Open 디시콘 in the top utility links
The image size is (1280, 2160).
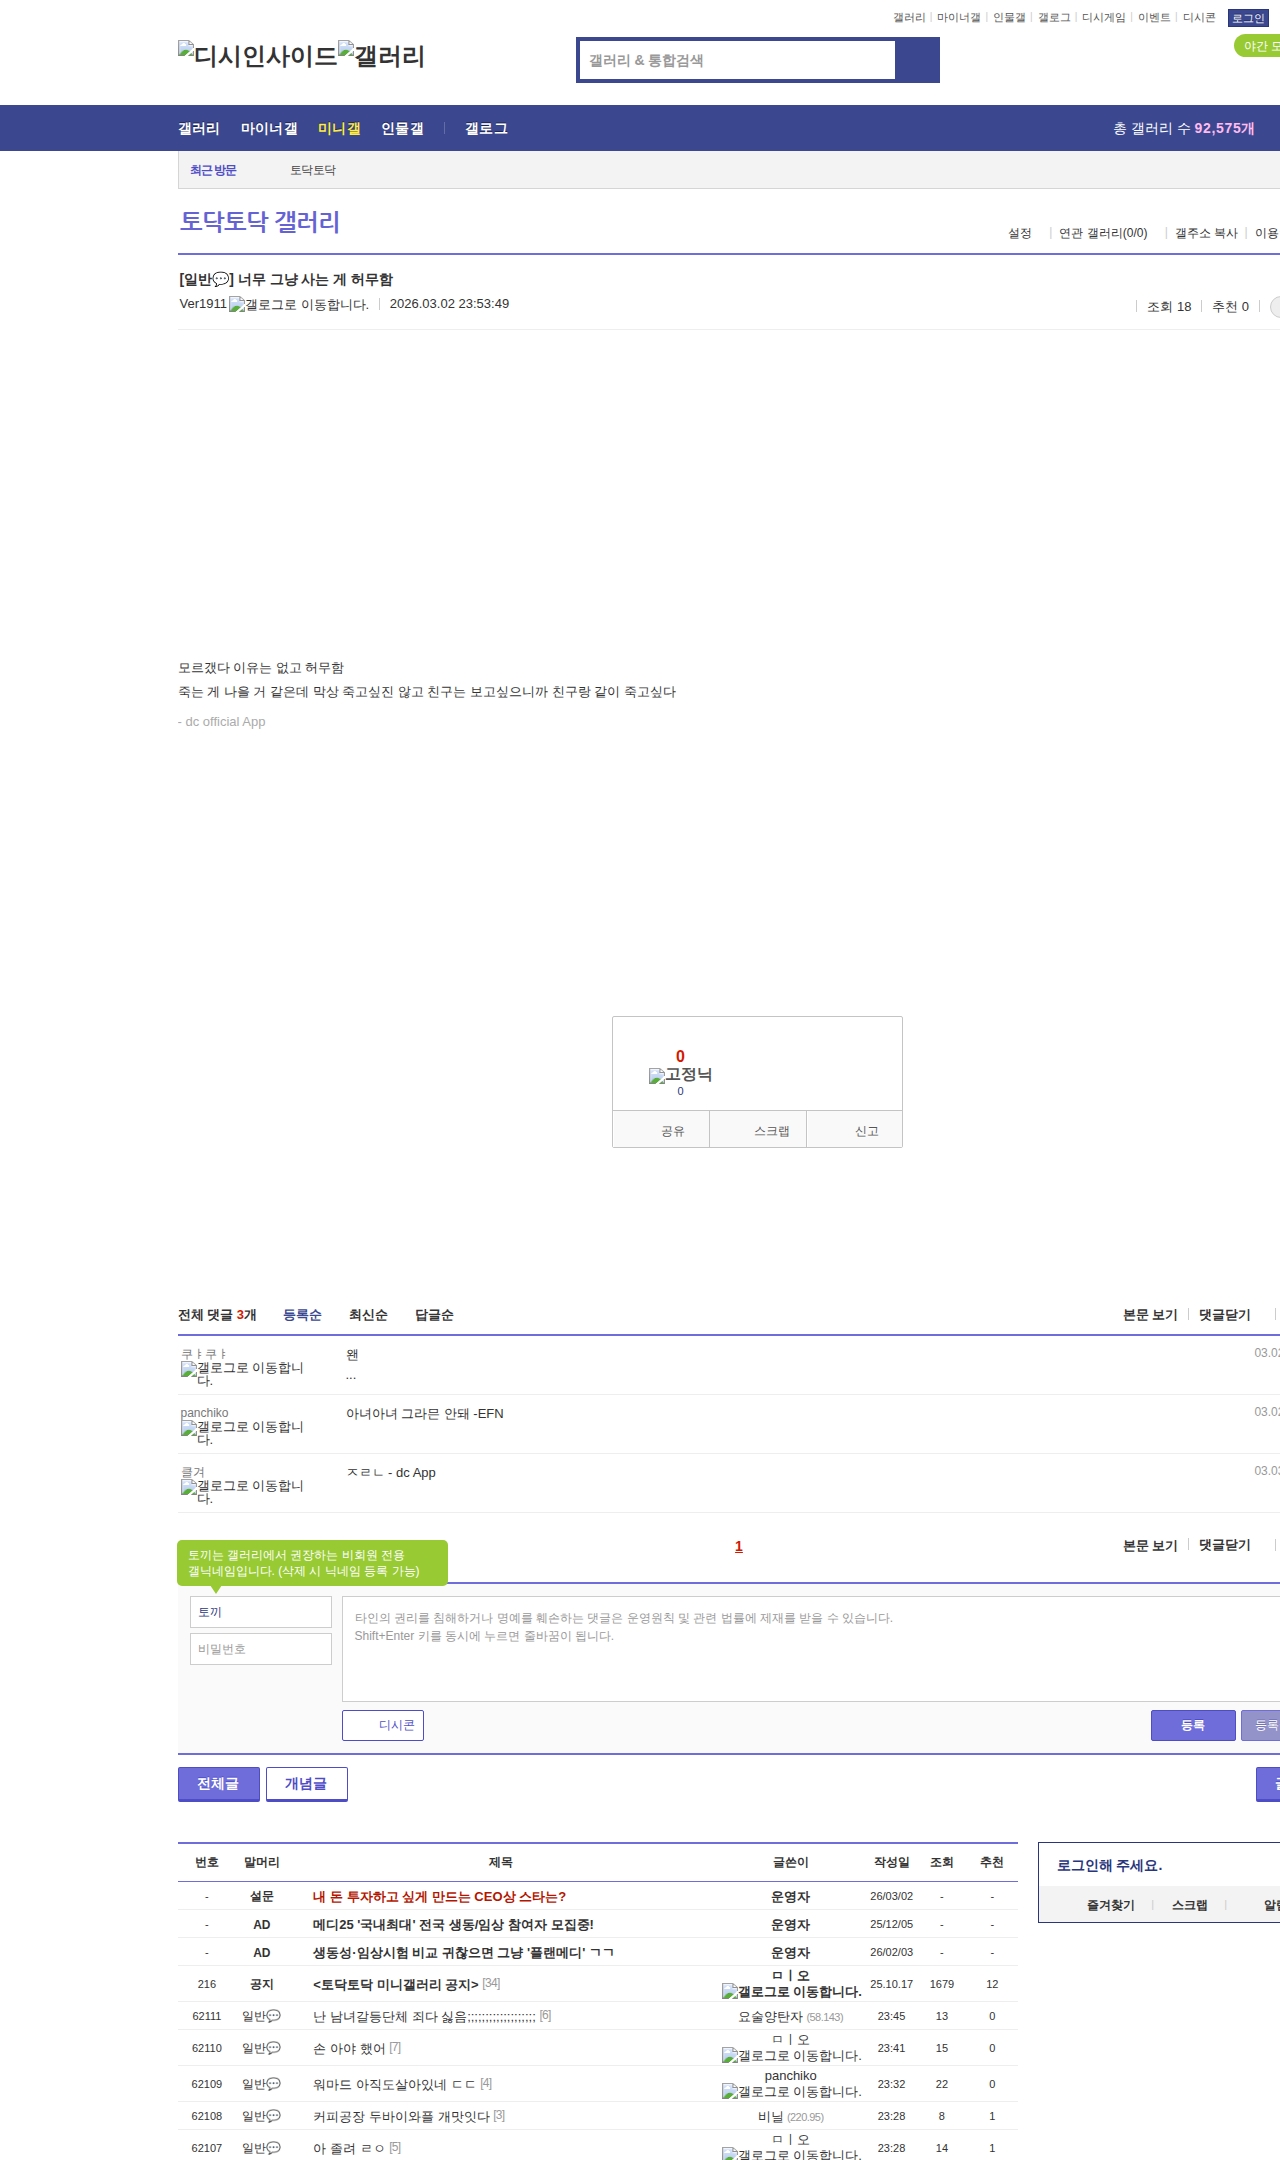[x=1199, y=18]
